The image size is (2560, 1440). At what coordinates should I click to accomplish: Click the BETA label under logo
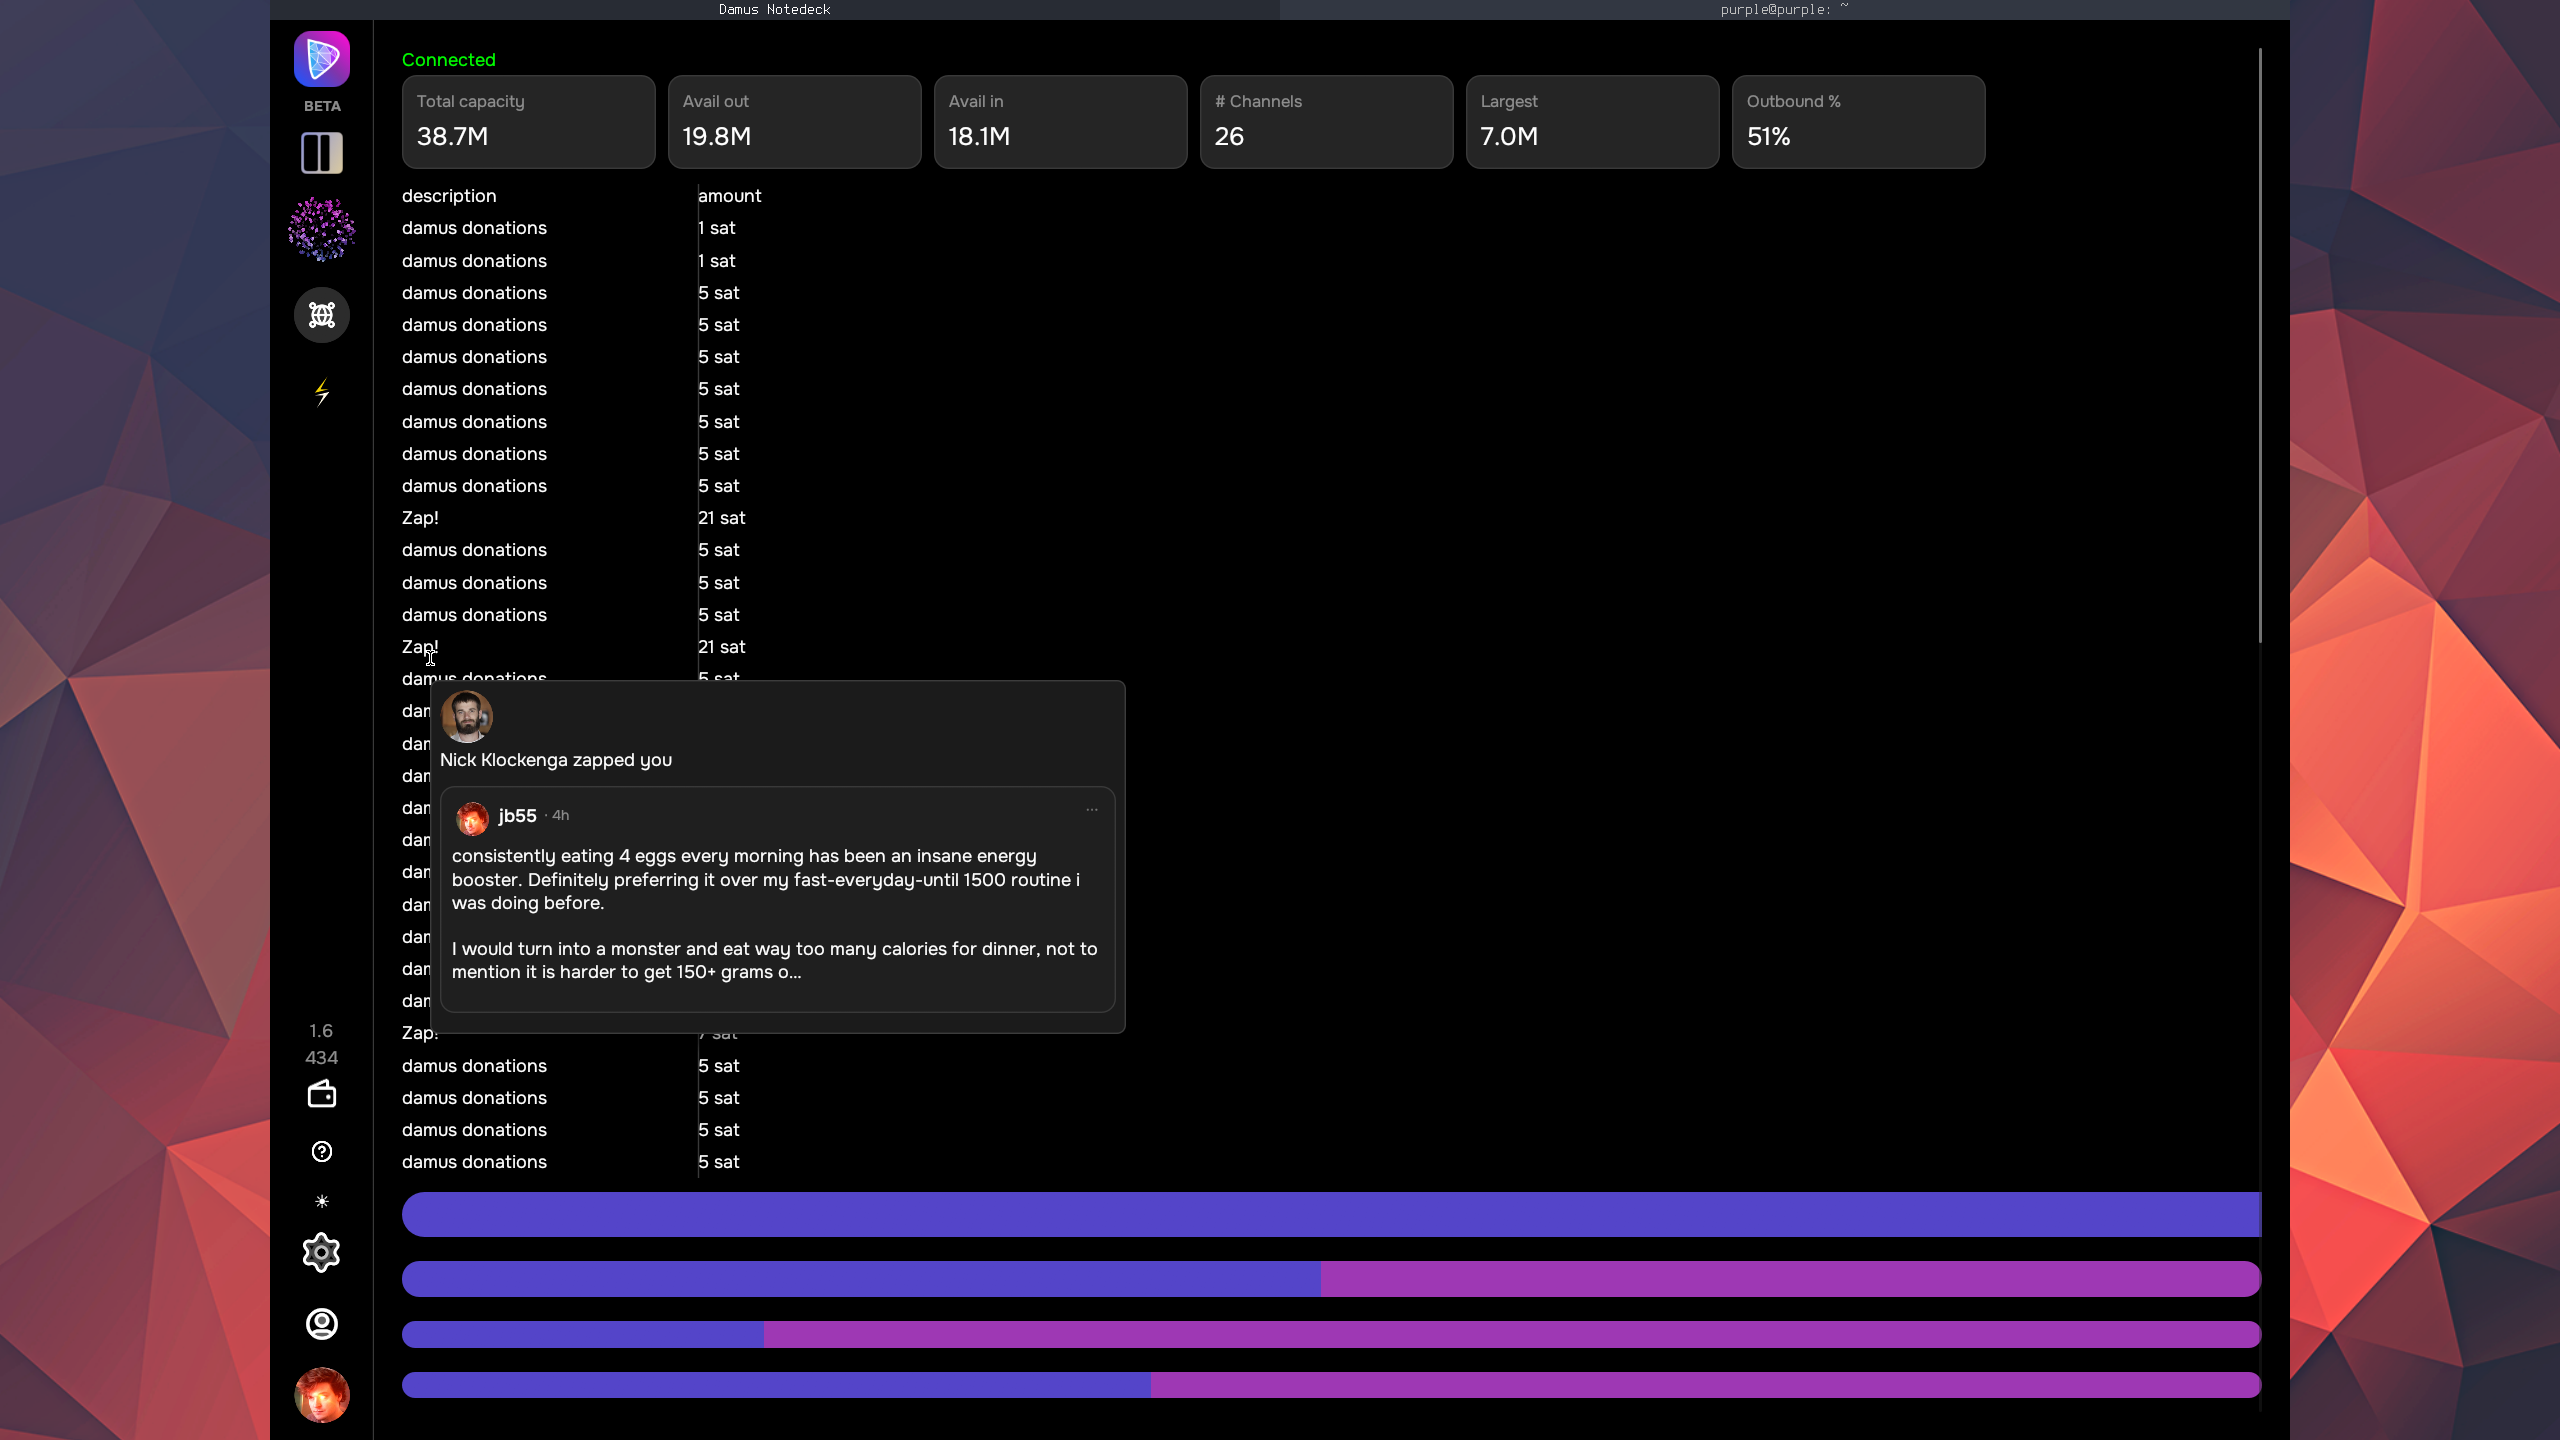(322, 106)
